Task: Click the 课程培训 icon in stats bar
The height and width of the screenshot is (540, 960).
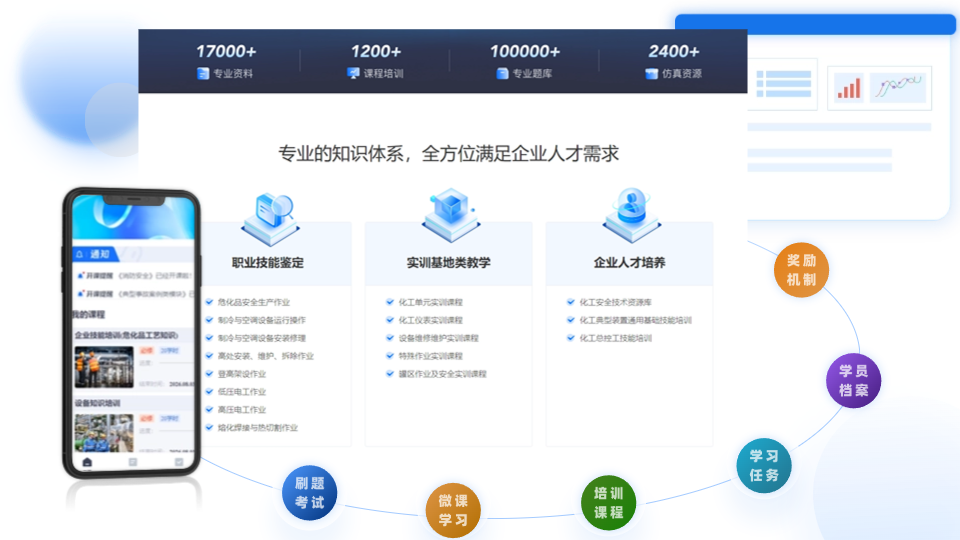Action: click(x=353, y=74)
